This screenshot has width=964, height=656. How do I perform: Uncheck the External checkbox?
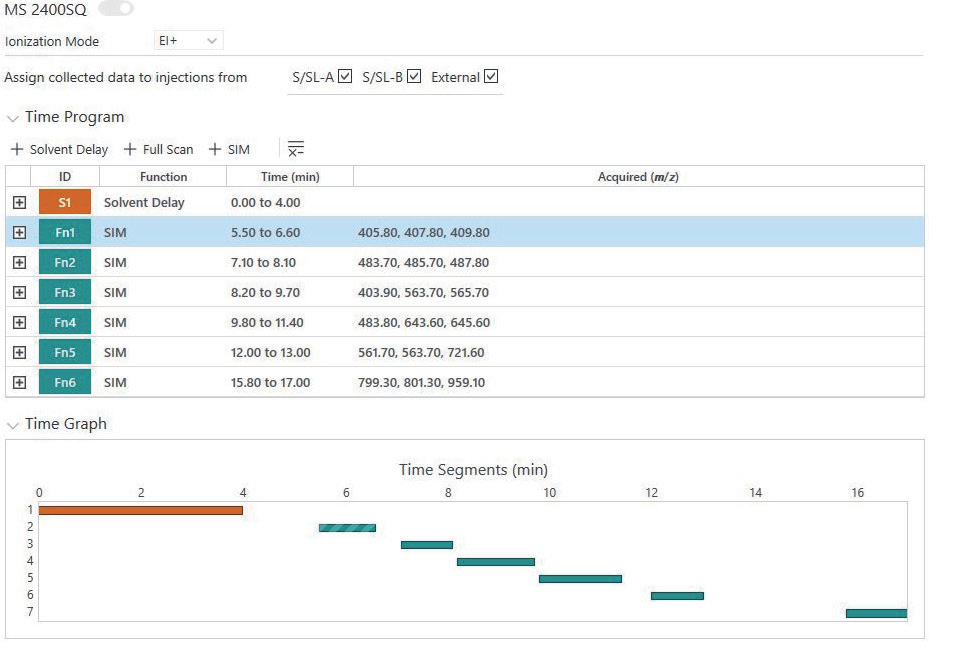491,76
